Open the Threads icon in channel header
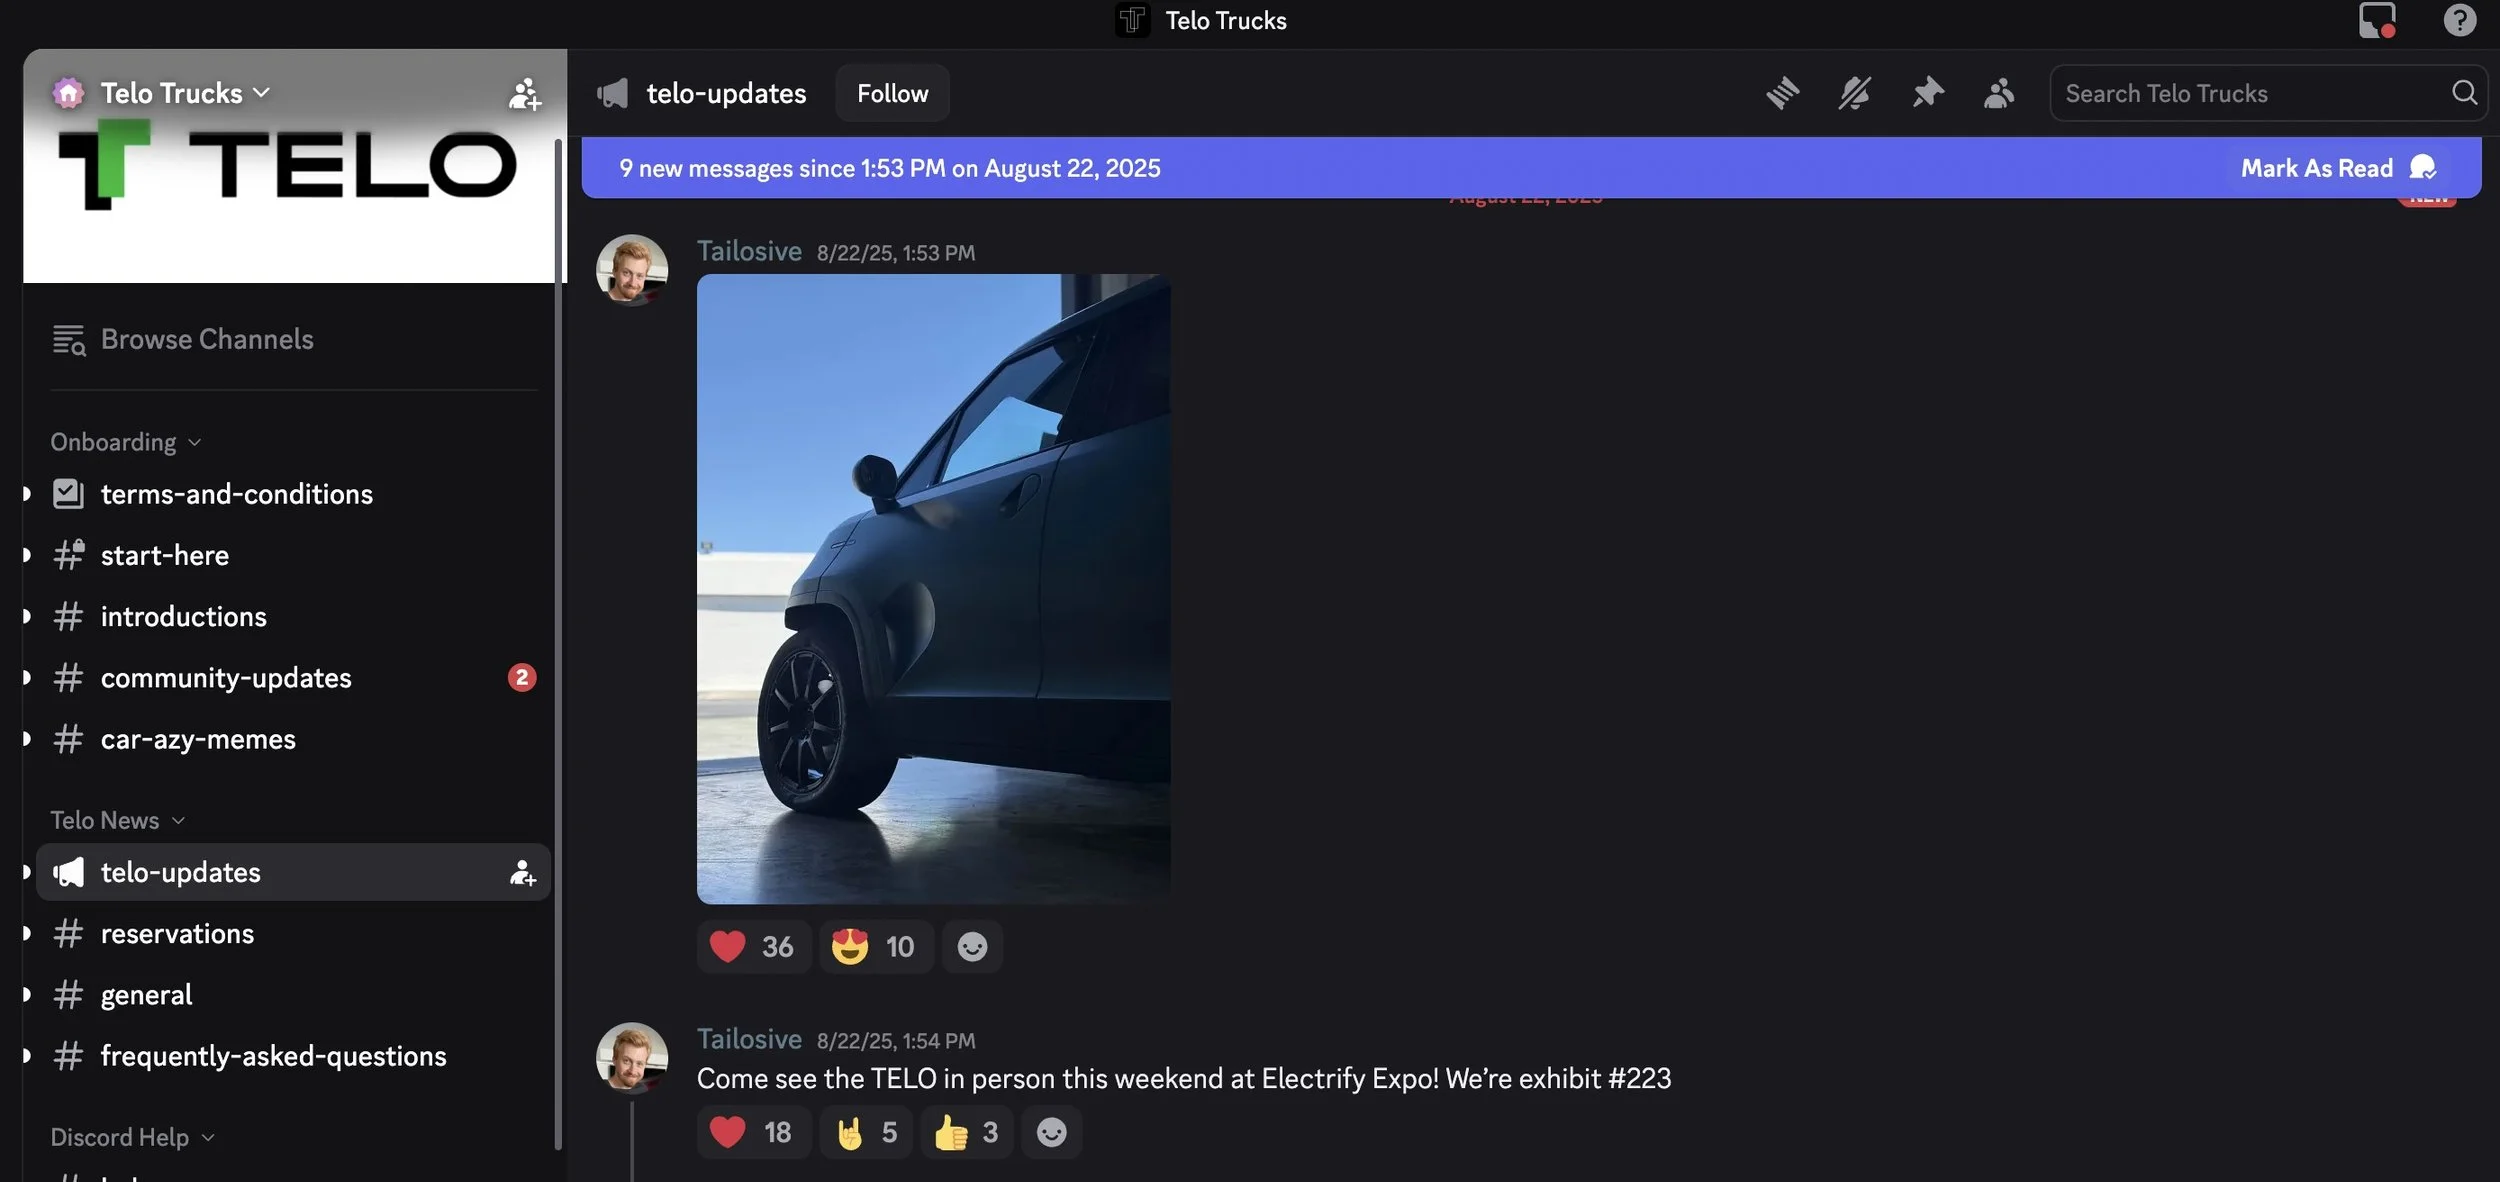The width and height of the screenshot is (2500, 1182). tap(1782, 93)
